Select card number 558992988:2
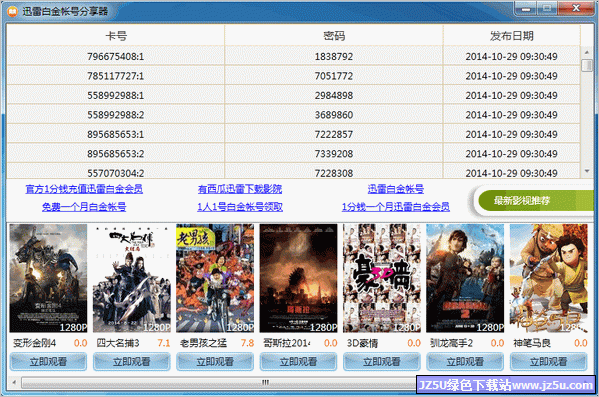This screenshot has height=397, width=599. (116, 115)
